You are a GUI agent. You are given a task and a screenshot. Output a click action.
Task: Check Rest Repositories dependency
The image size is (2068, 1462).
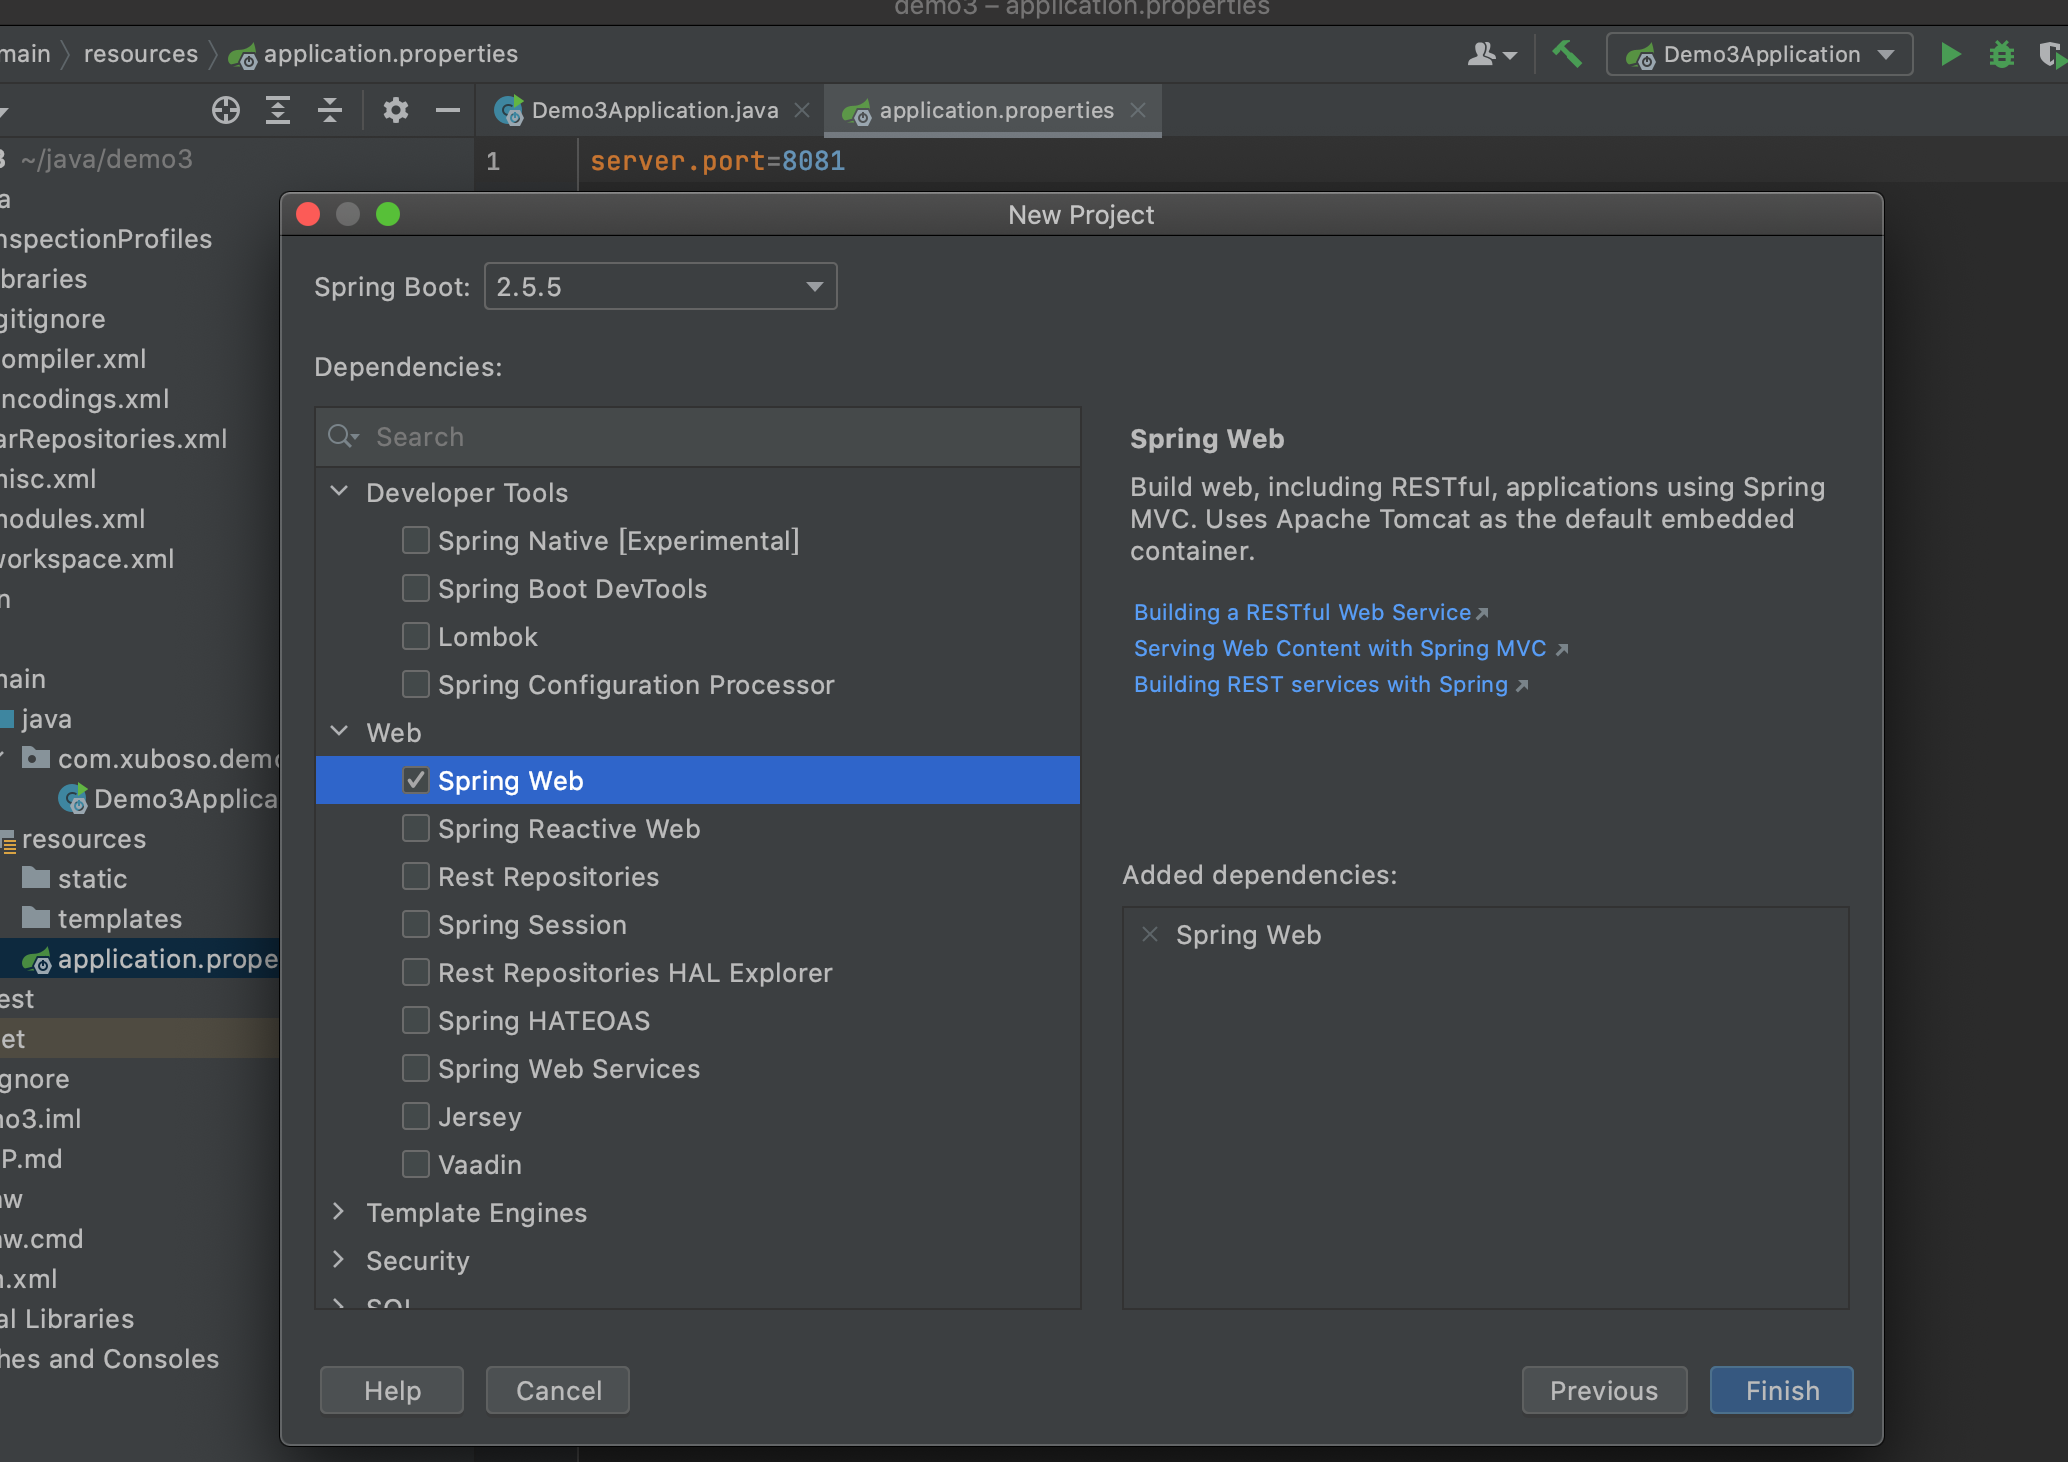point(416,876)
